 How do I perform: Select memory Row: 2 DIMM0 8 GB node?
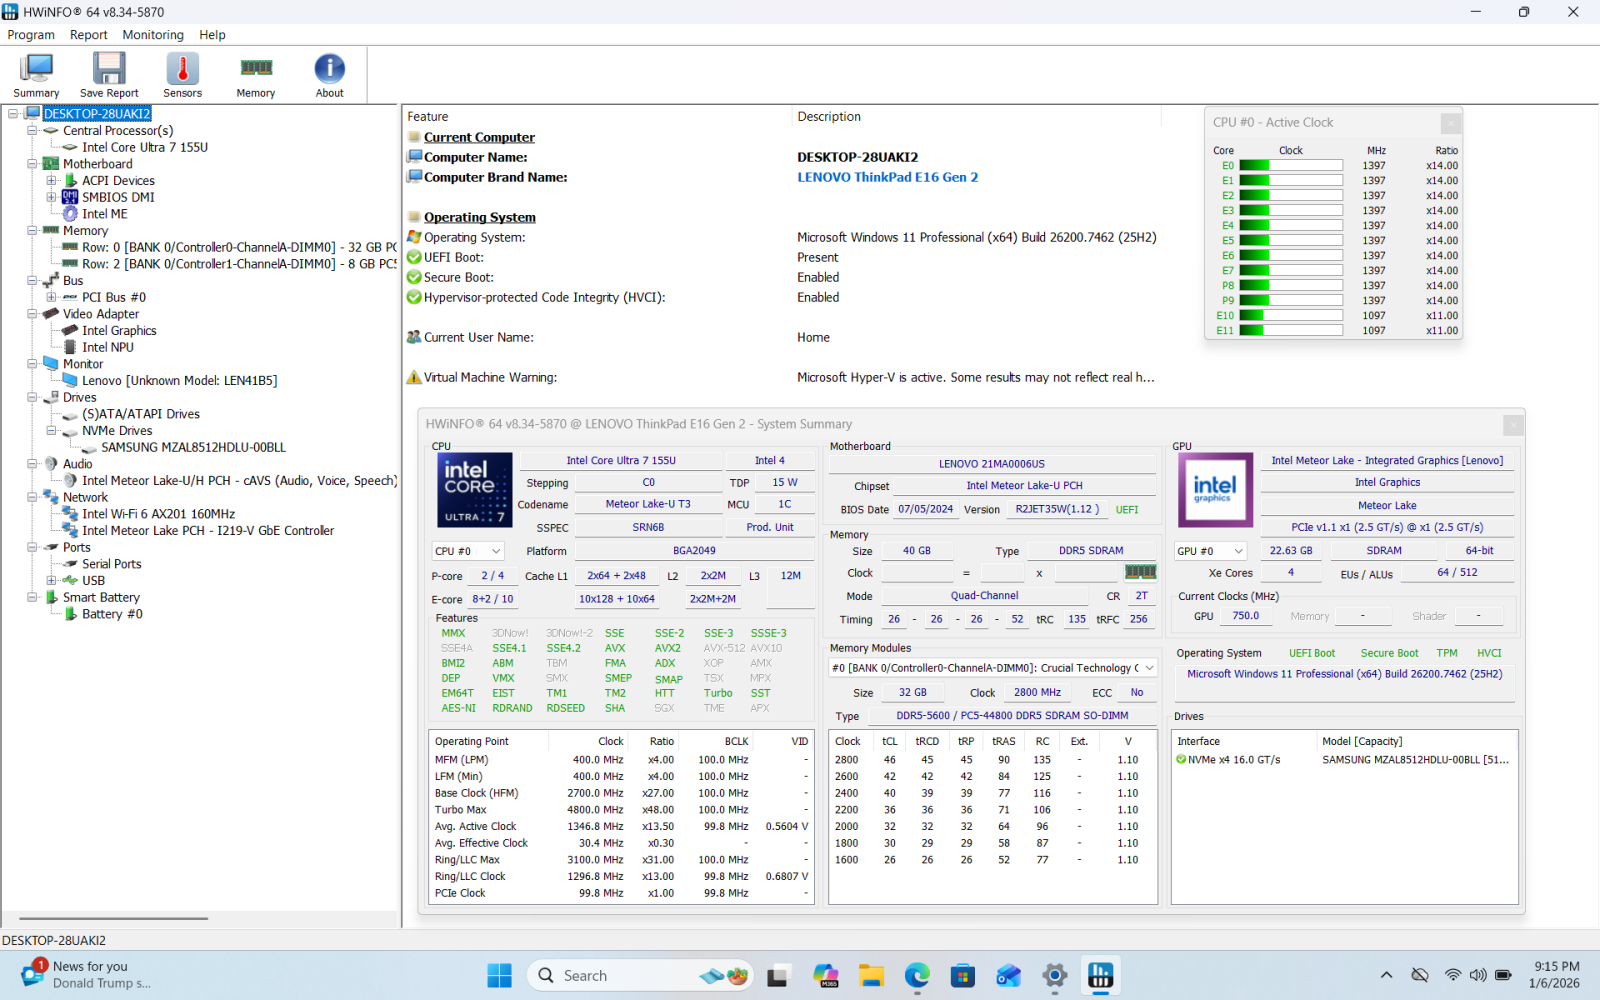[x=239, y=264]
